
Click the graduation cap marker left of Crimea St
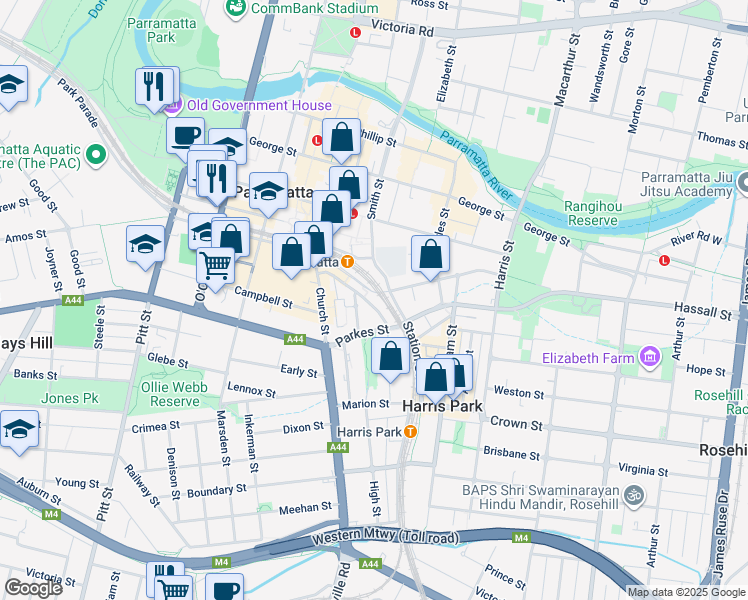[x=19, y=429]
